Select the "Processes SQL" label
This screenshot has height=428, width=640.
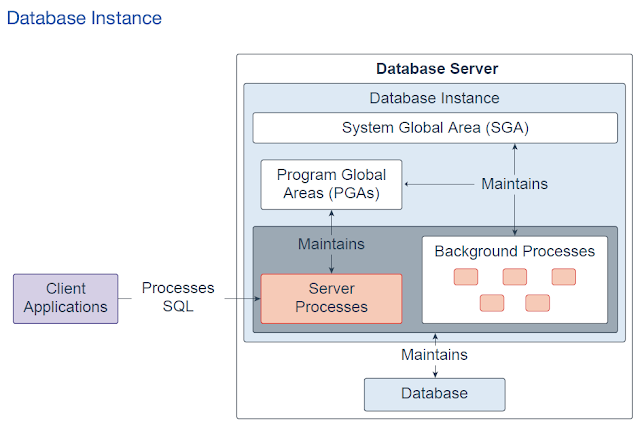178,297
